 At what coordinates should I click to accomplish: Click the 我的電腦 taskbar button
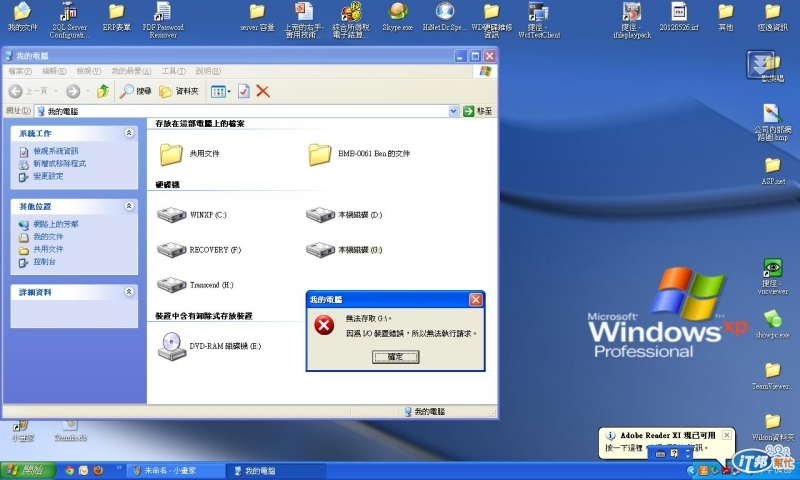coord(277,470)
